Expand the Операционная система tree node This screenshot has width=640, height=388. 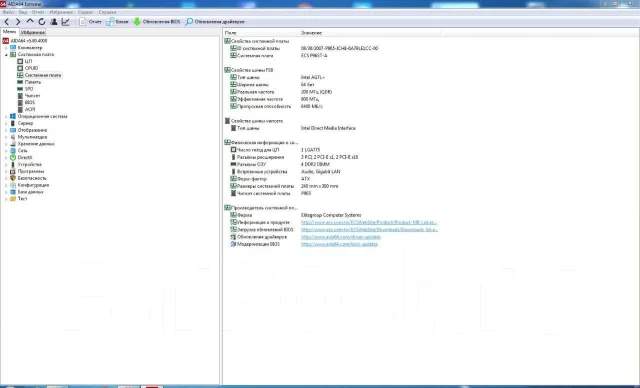click(6, 116)
